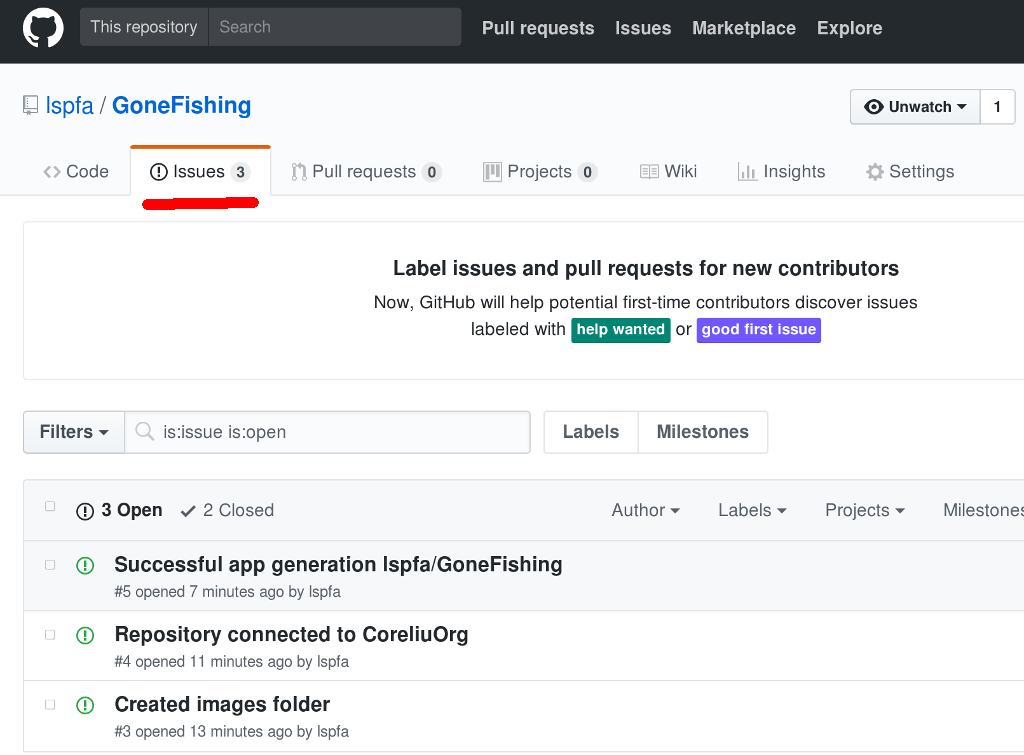
Task: Click the This repository search scope
Action: pyautogui.click(x=144, y=27)
